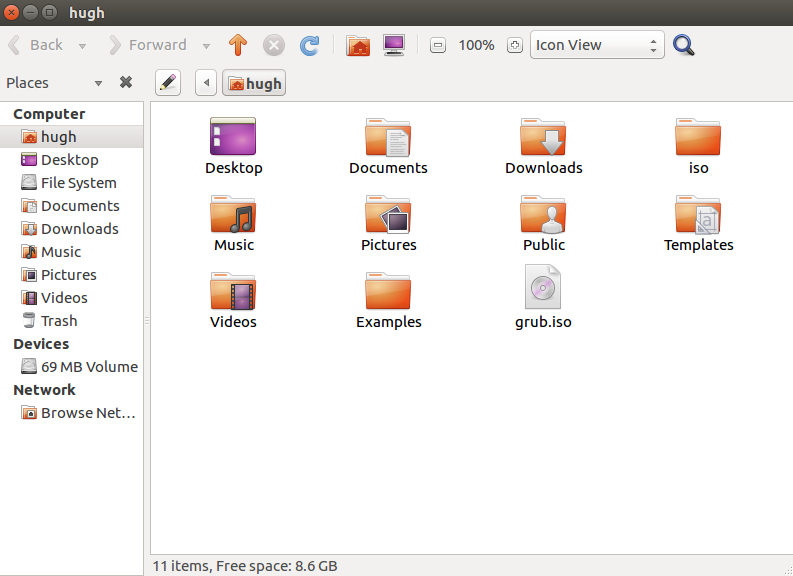
Task: Zoom out with the minus icon
Action: (x=438, y=45)
